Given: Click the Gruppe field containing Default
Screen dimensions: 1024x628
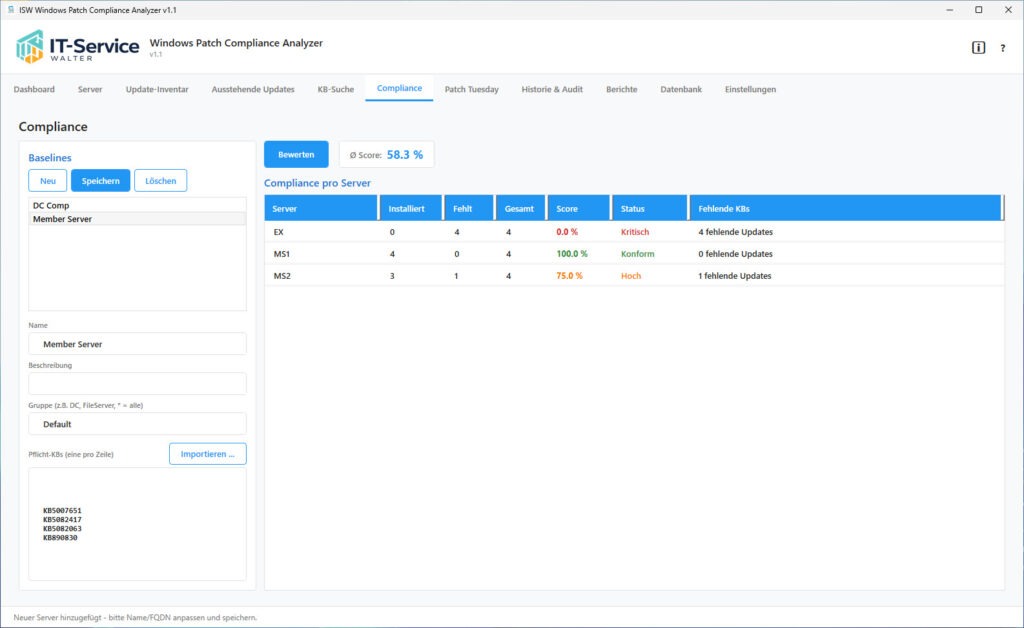Looking at the screenshot, I should click(x=137, y=423).
